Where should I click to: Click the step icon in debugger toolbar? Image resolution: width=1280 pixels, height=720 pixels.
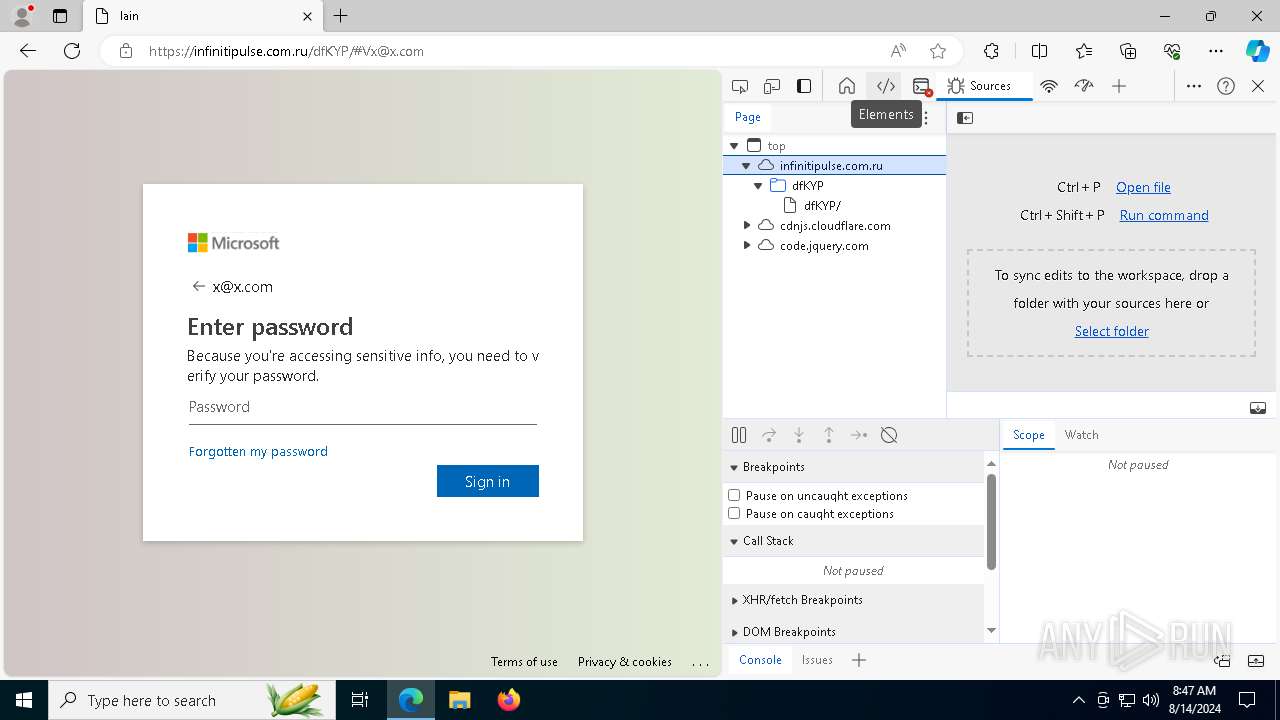coord(859,435)
